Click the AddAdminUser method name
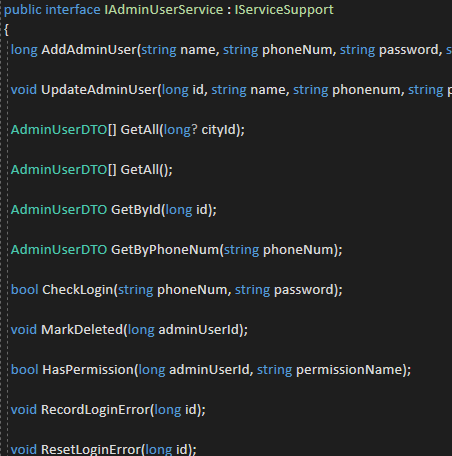452x456 pixels. (89, 50)
